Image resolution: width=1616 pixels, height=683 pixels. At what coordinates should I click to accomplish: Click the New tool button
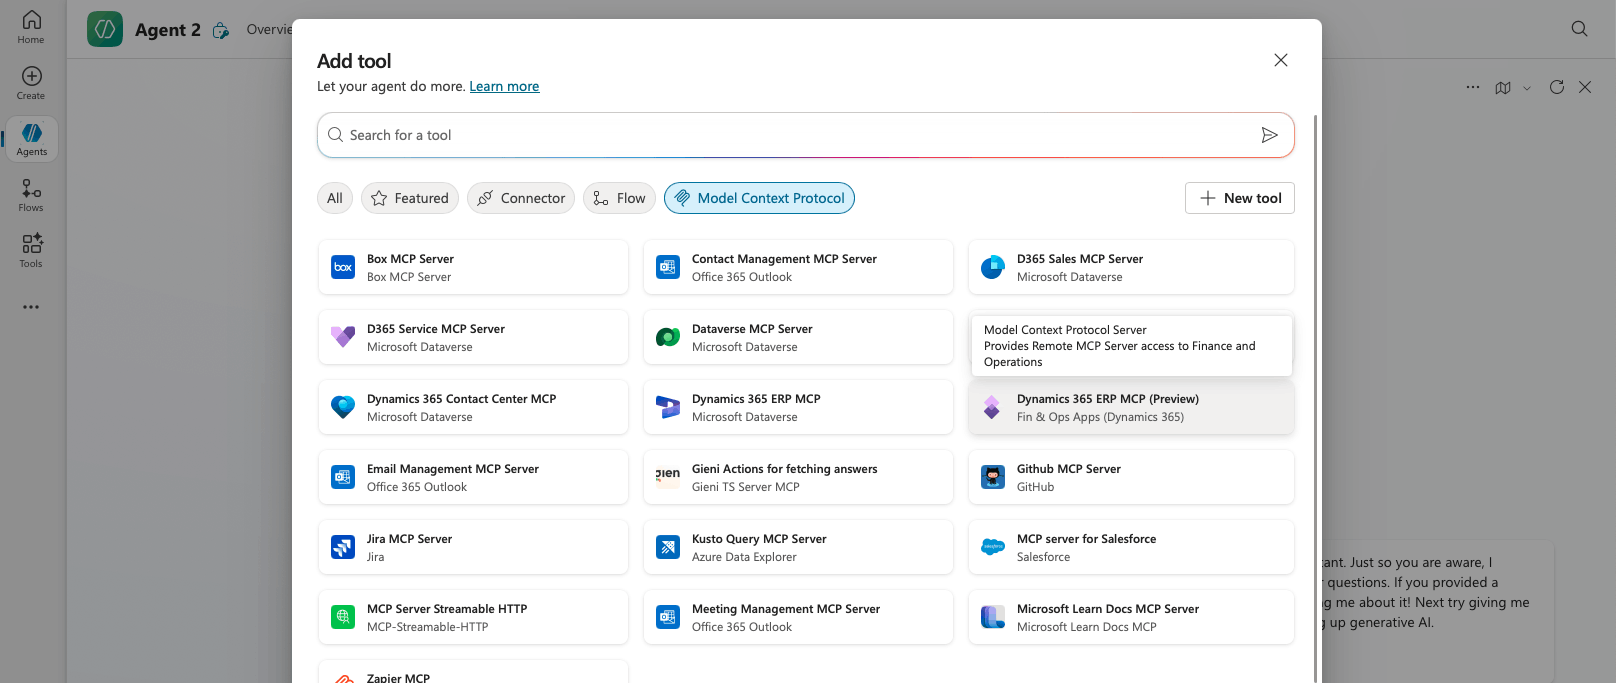(1239, 198)
